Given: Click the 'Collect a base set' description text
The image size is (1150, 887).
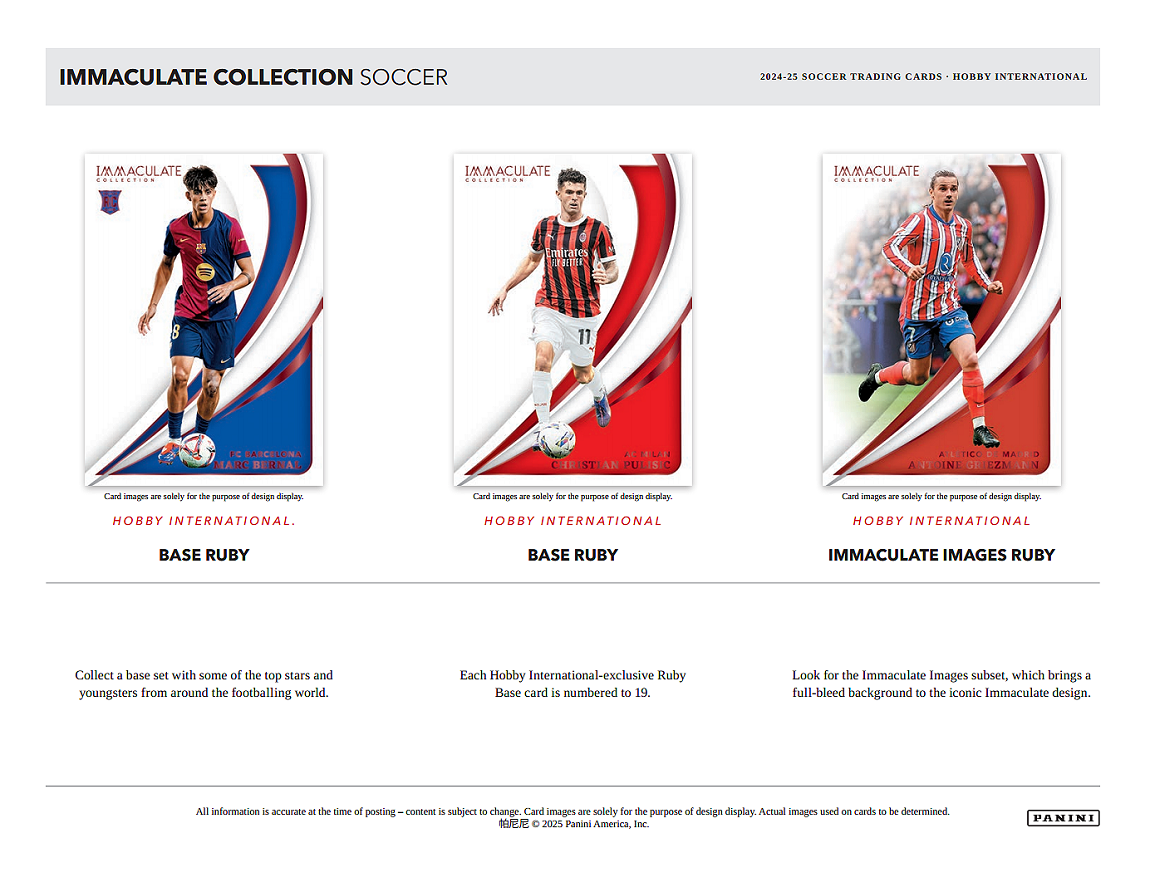Looking at the screenshot, I should point(204,684).
